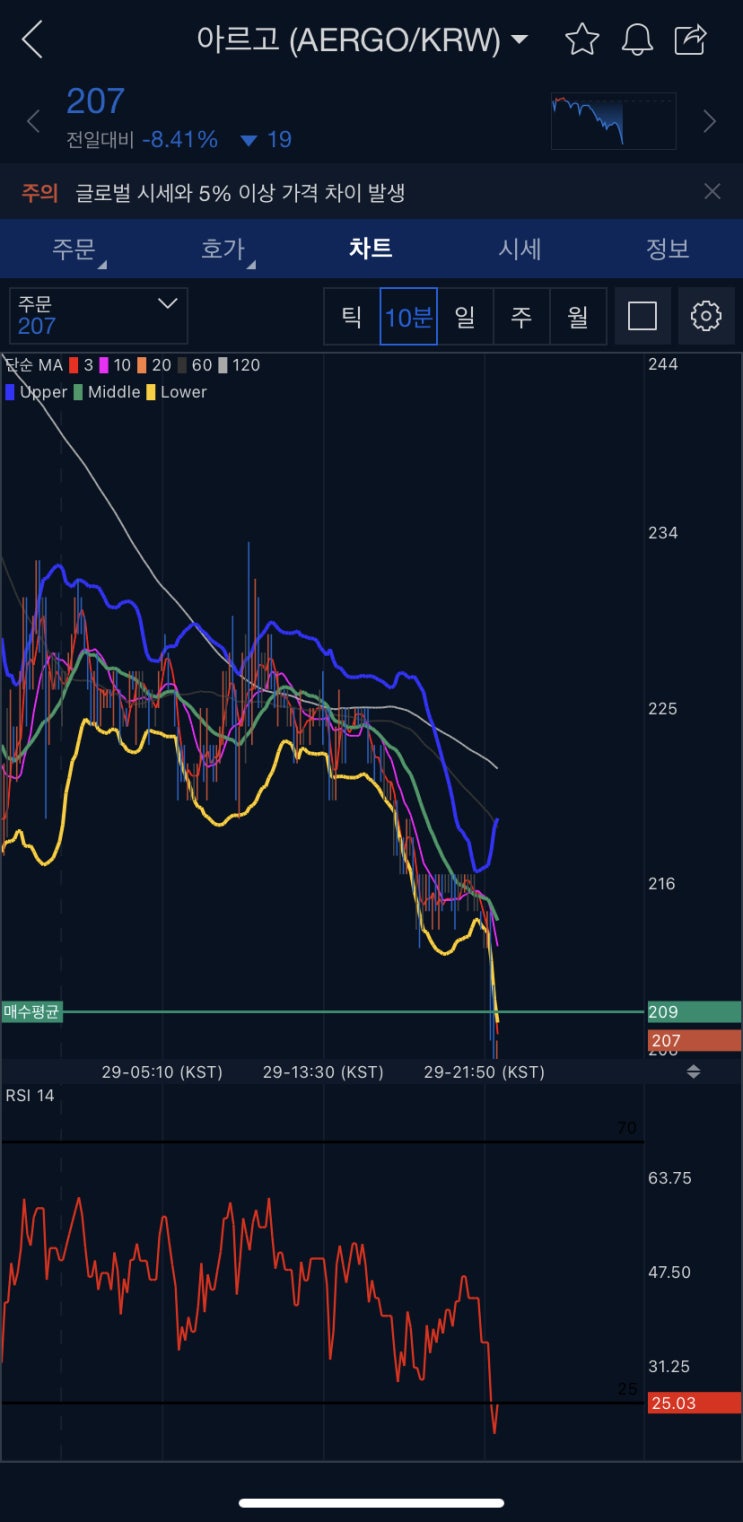Switch to the 호가 tab
This screenshot has height=1522, width=743.
click(x=223, y=249)
